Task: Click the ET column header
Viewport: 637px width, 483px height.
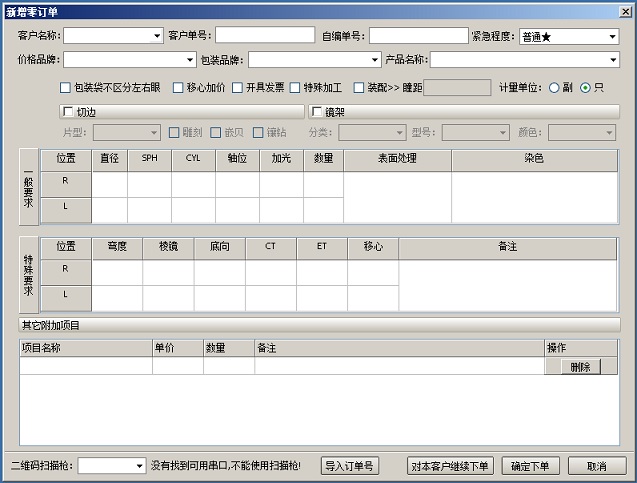Action: (x=322, y=248)
